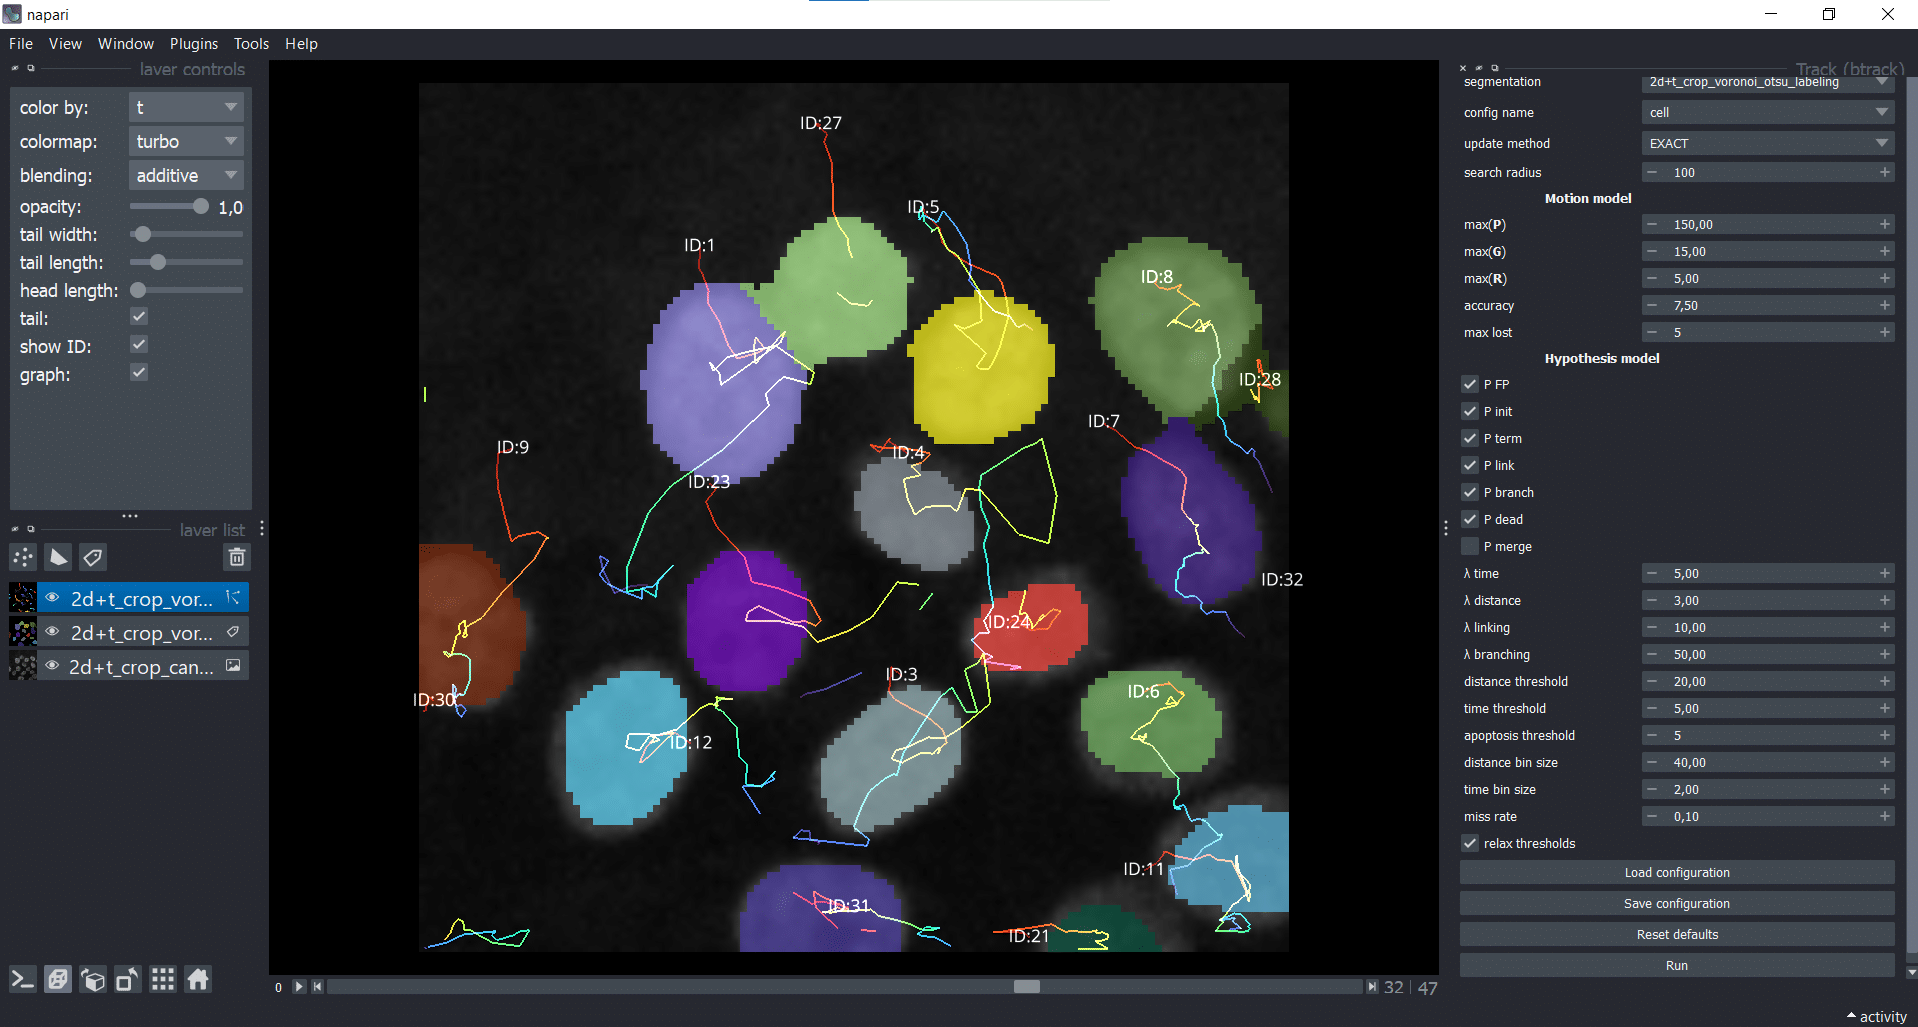Viewport: 1918px width, 1027px height.
Task: Open the Tools menu
Action: 251,44
